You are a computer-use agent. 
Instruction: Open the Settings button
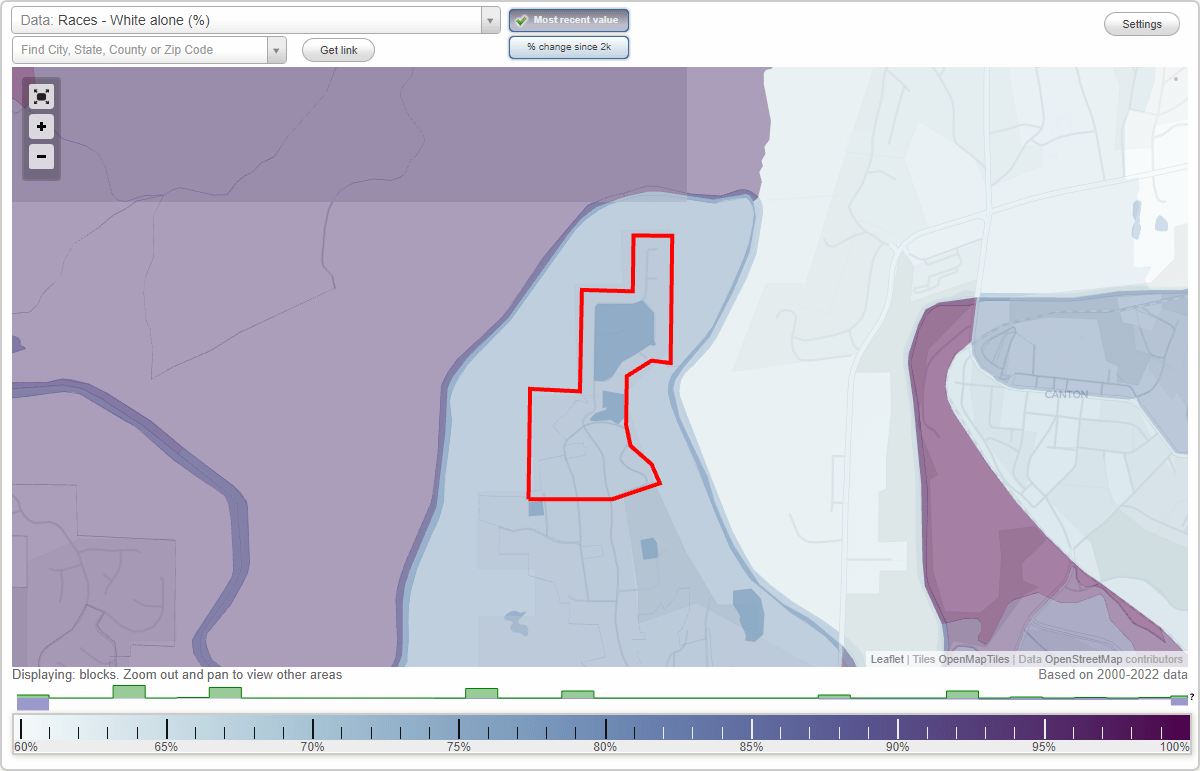pyautogui.click(x=1142, y=25)
